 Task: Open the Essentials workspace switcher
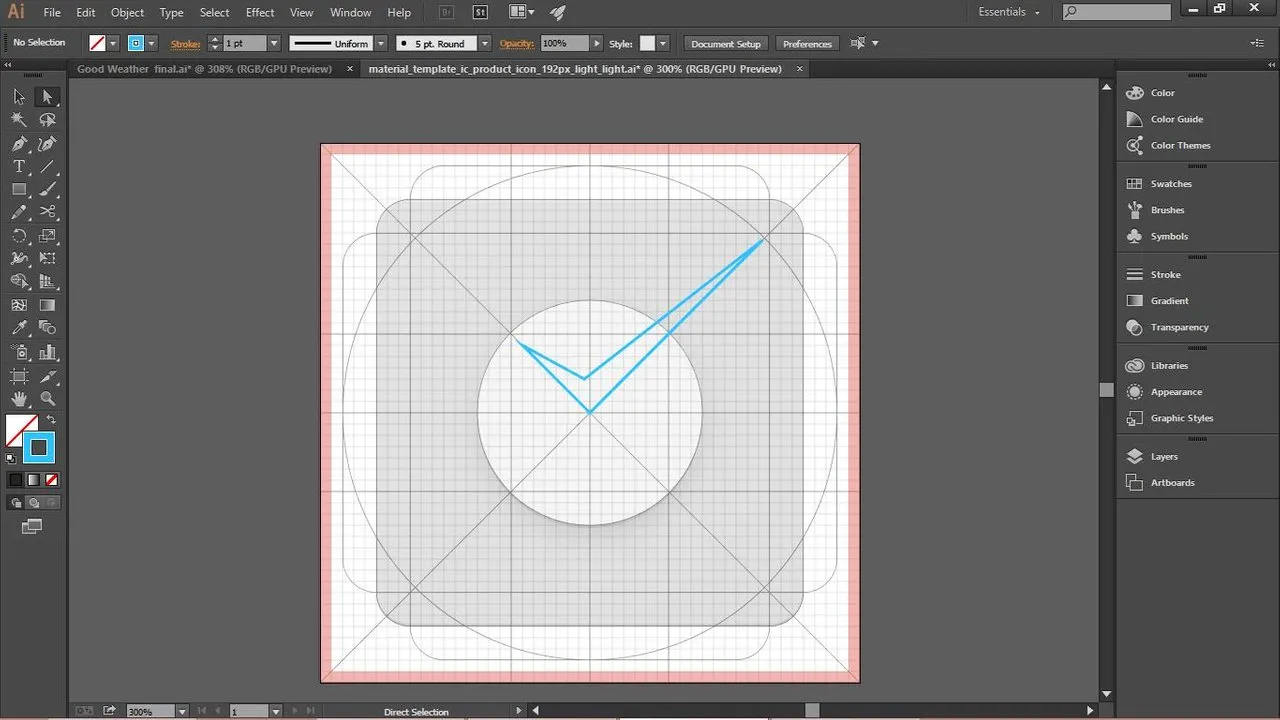pyautogui.click(x=1009, y=12)
